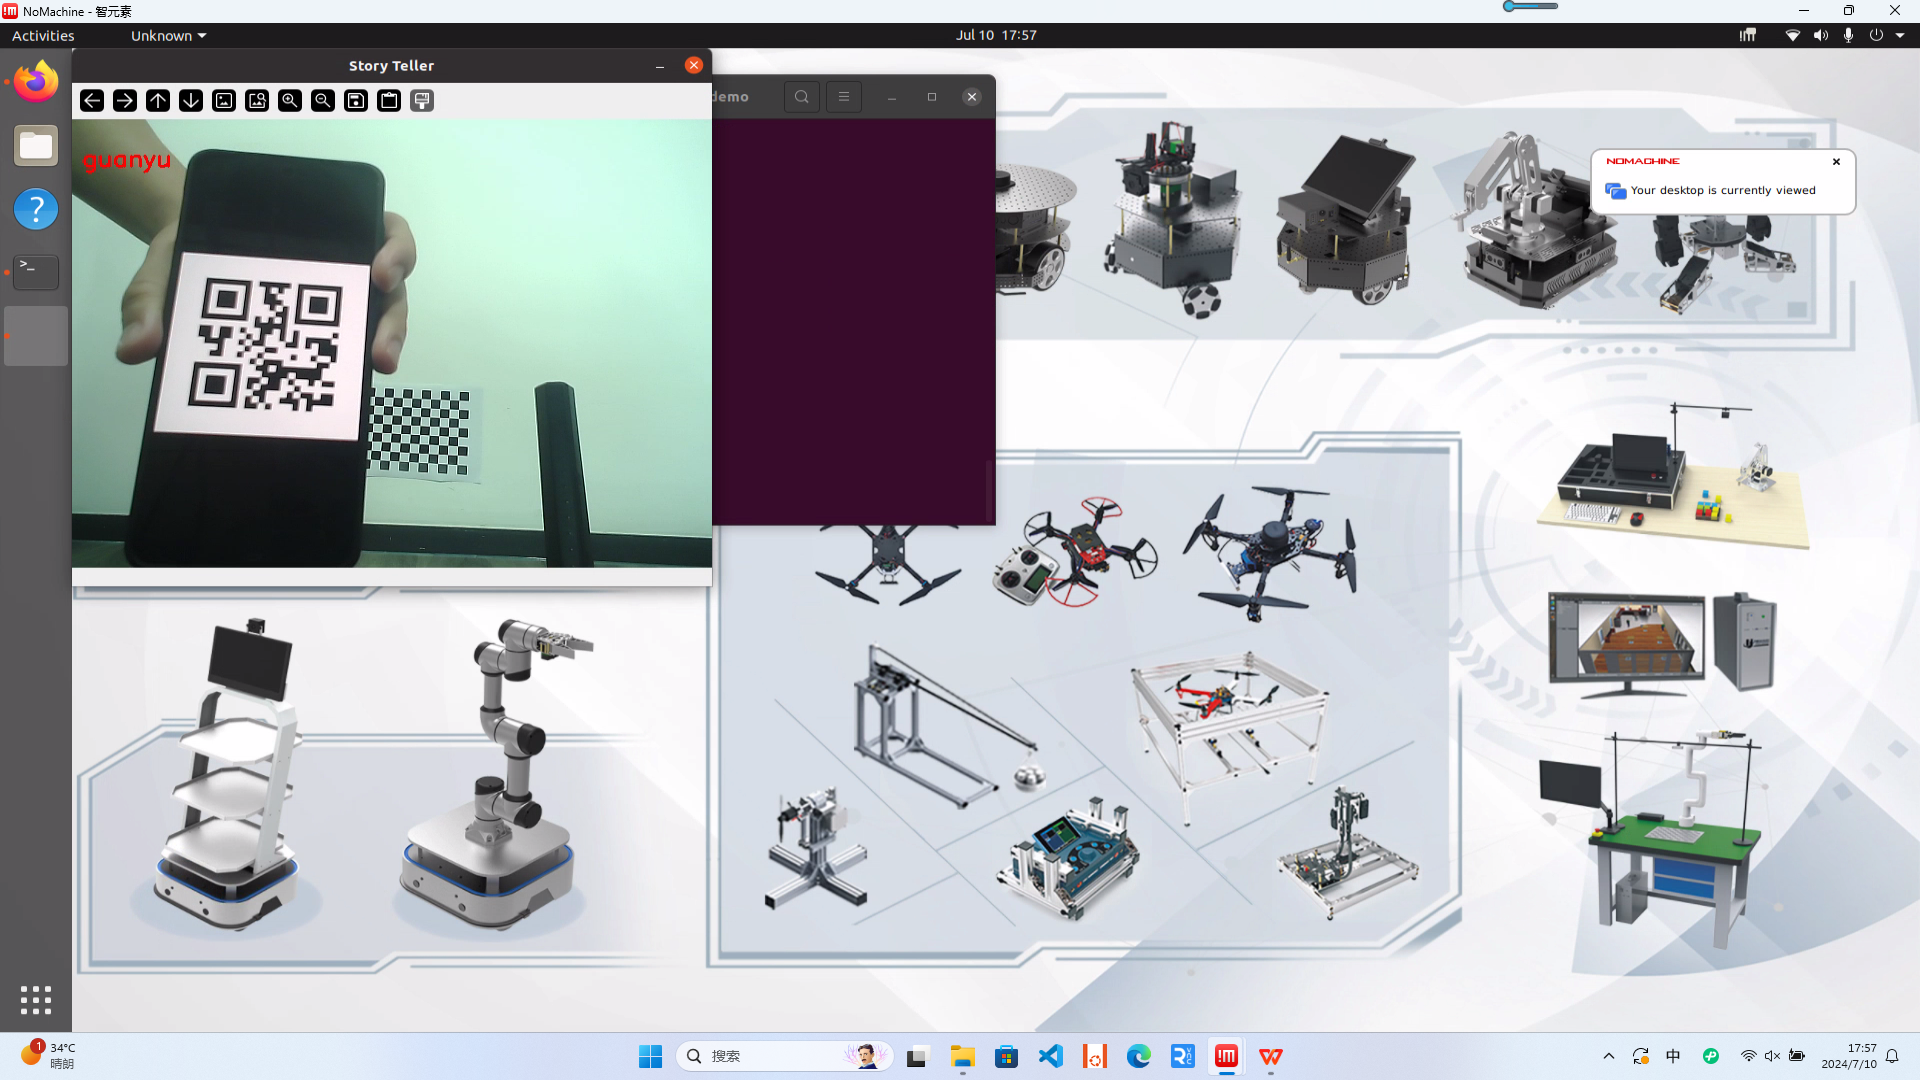
Task: Open the Ubuntu system menu arrow
Action: pyautogui.click(x=1900, y=35)
